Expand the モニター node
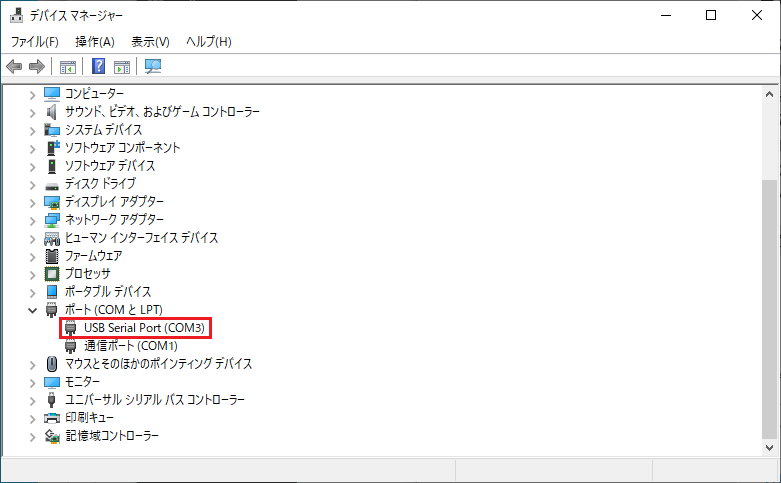This screenshot has width=781, height=483. coord(32,382)
